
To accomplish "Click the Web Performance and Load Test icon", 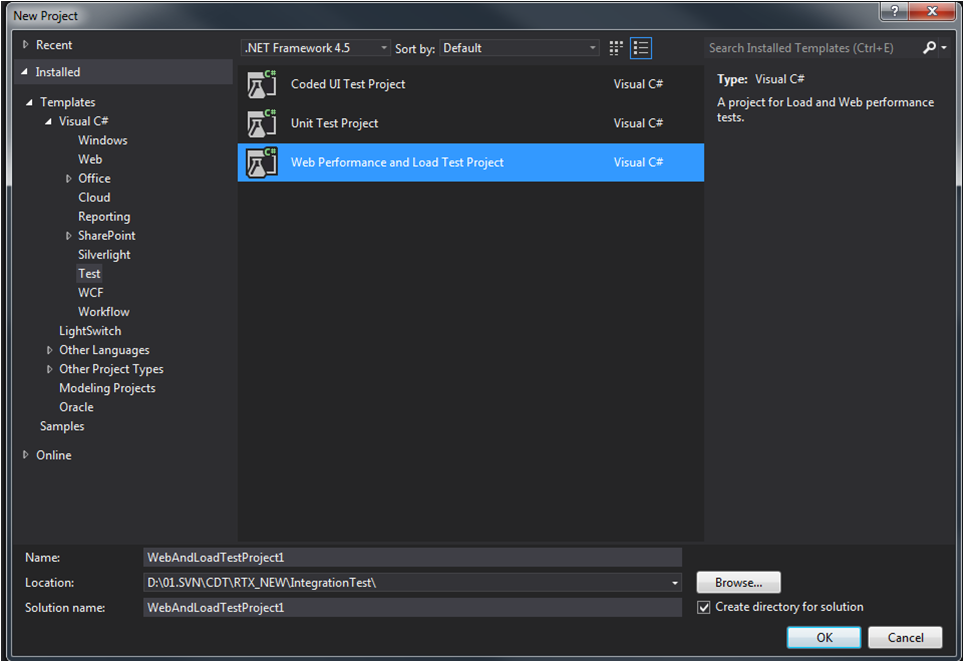I will (x=262, y=163).
